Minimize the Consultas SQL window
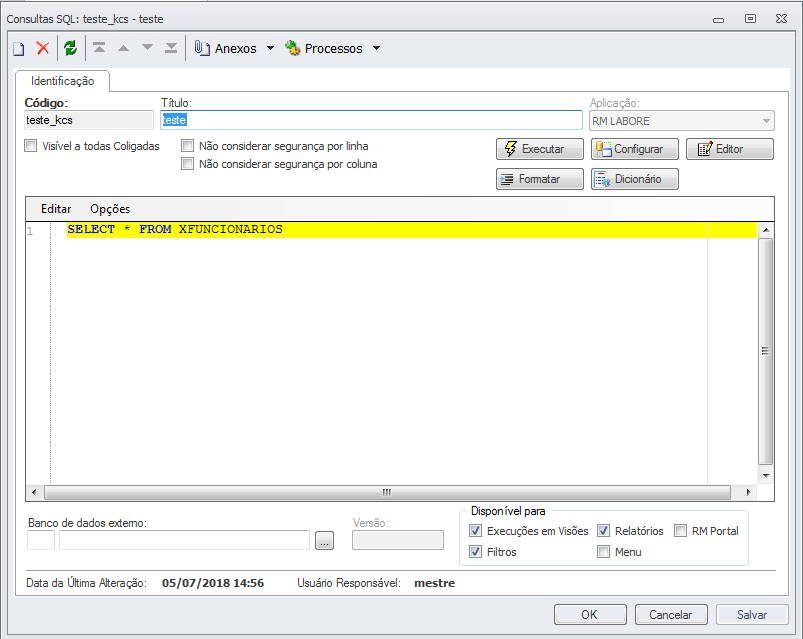803x639 pixels. coord(719,19)
